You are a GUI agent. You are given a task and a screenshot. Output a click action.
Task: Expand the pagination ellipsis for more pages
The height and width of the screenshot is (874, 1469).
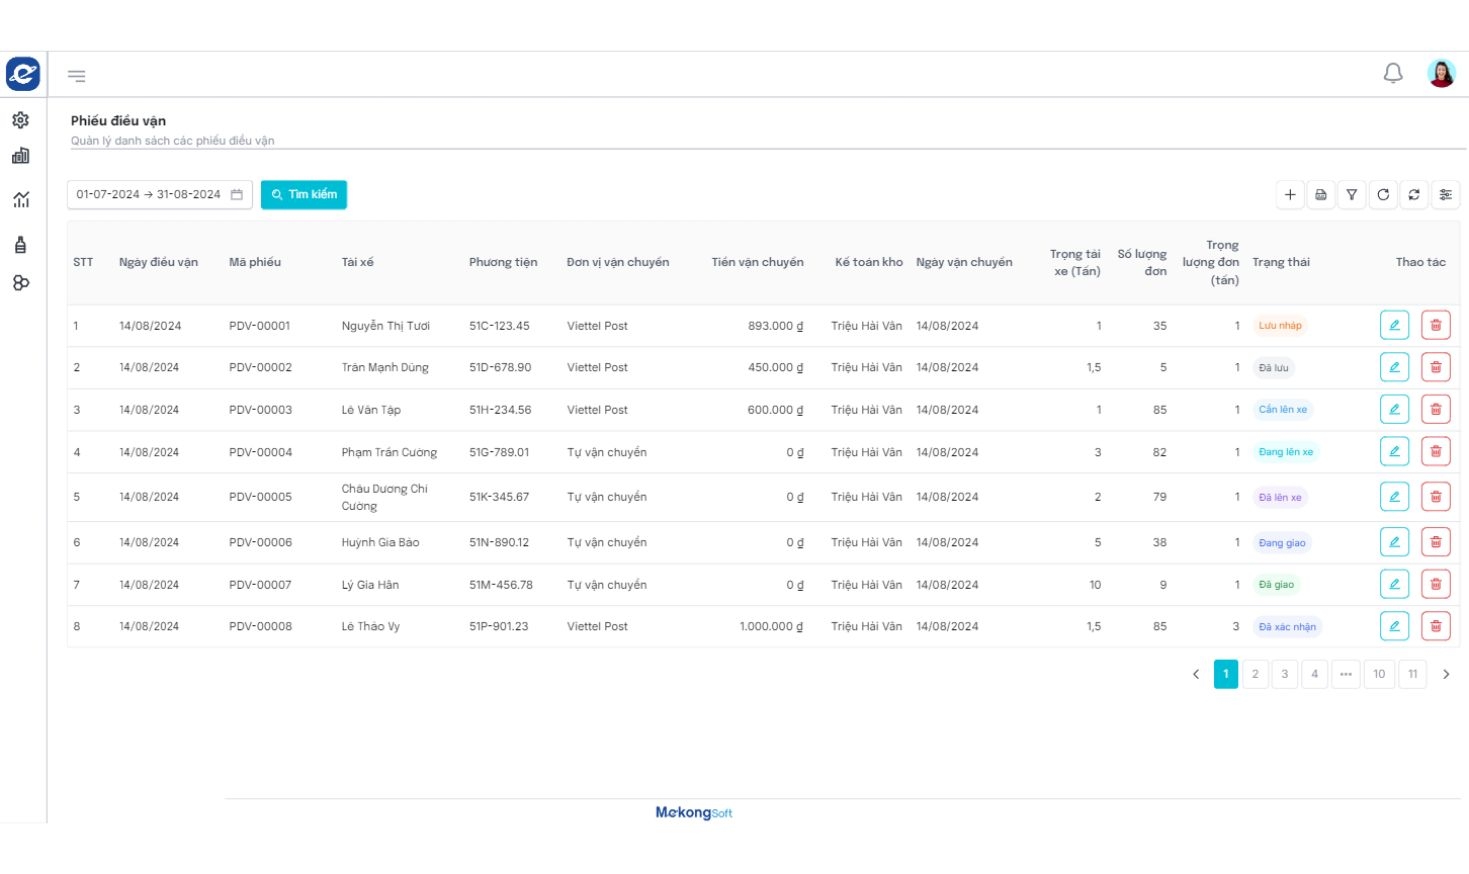click(1346, 674)
